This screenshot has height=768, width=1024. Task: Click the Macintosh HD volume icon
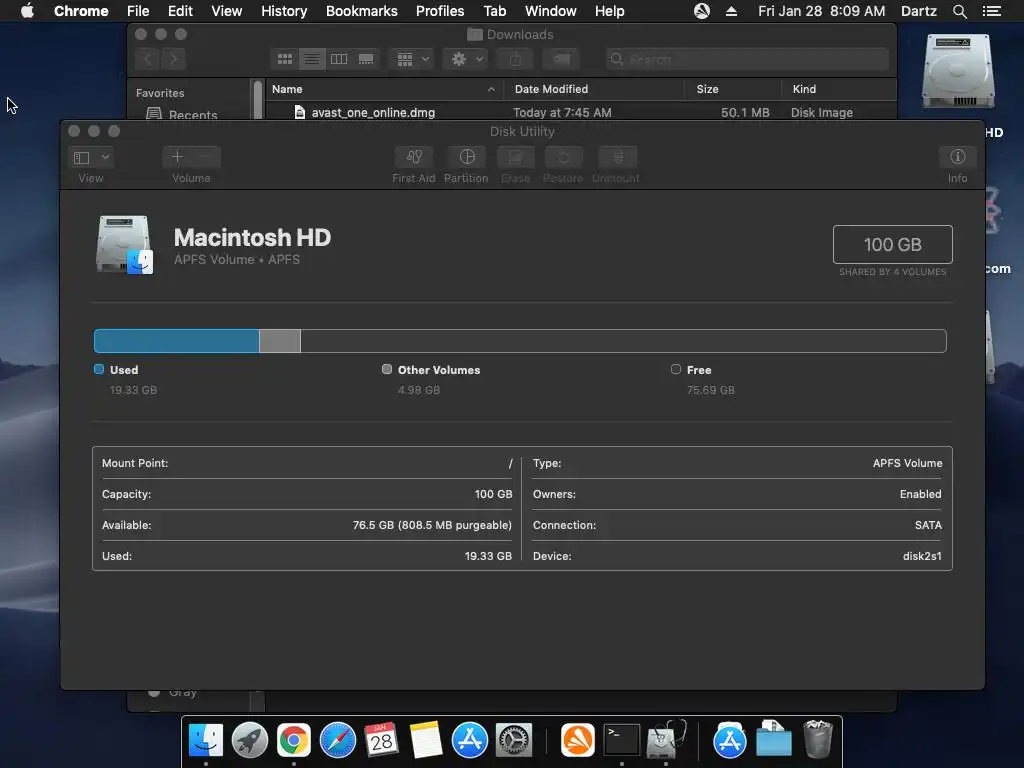(x=124, y=244)
